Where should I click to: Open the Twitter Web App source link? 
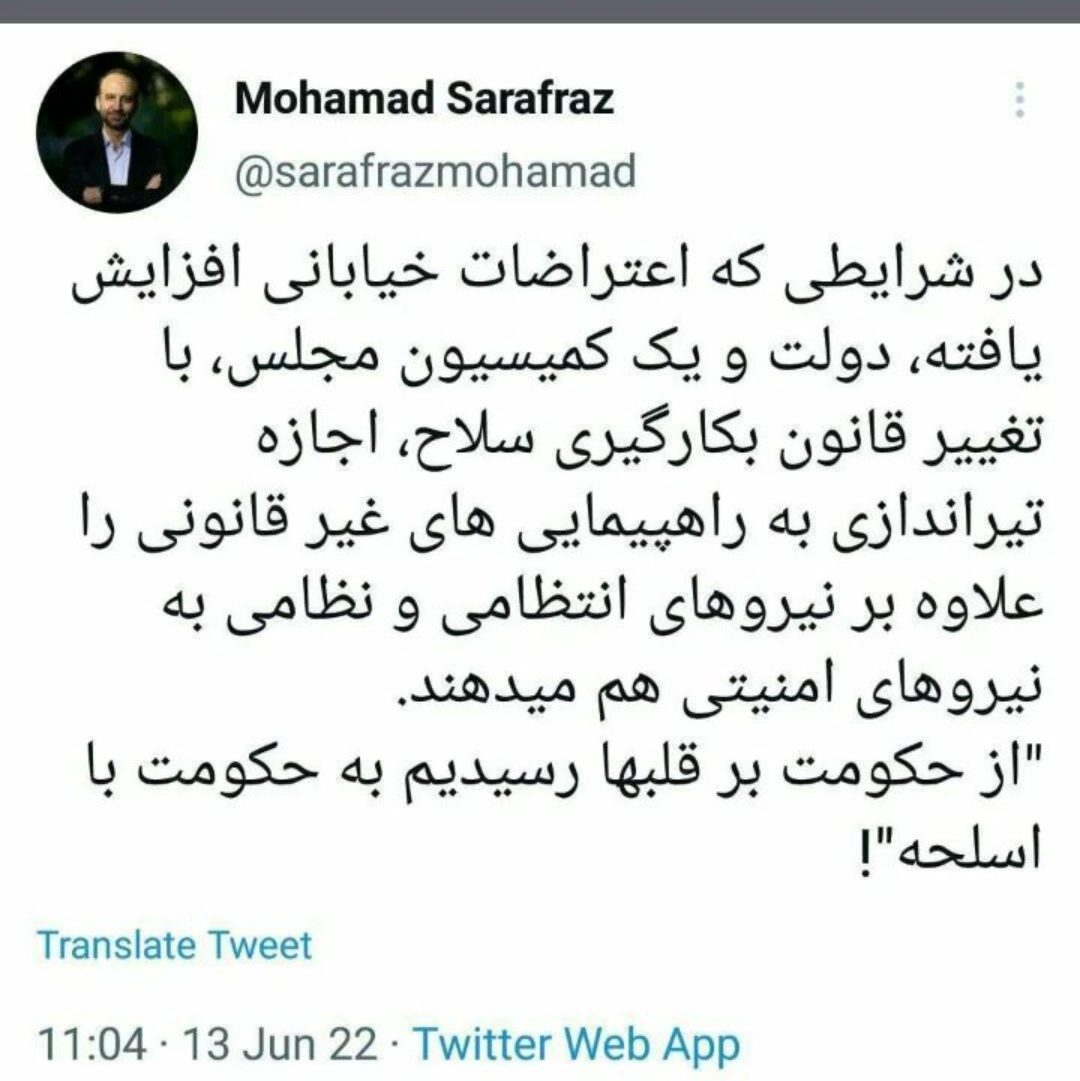click(577, 1044)
